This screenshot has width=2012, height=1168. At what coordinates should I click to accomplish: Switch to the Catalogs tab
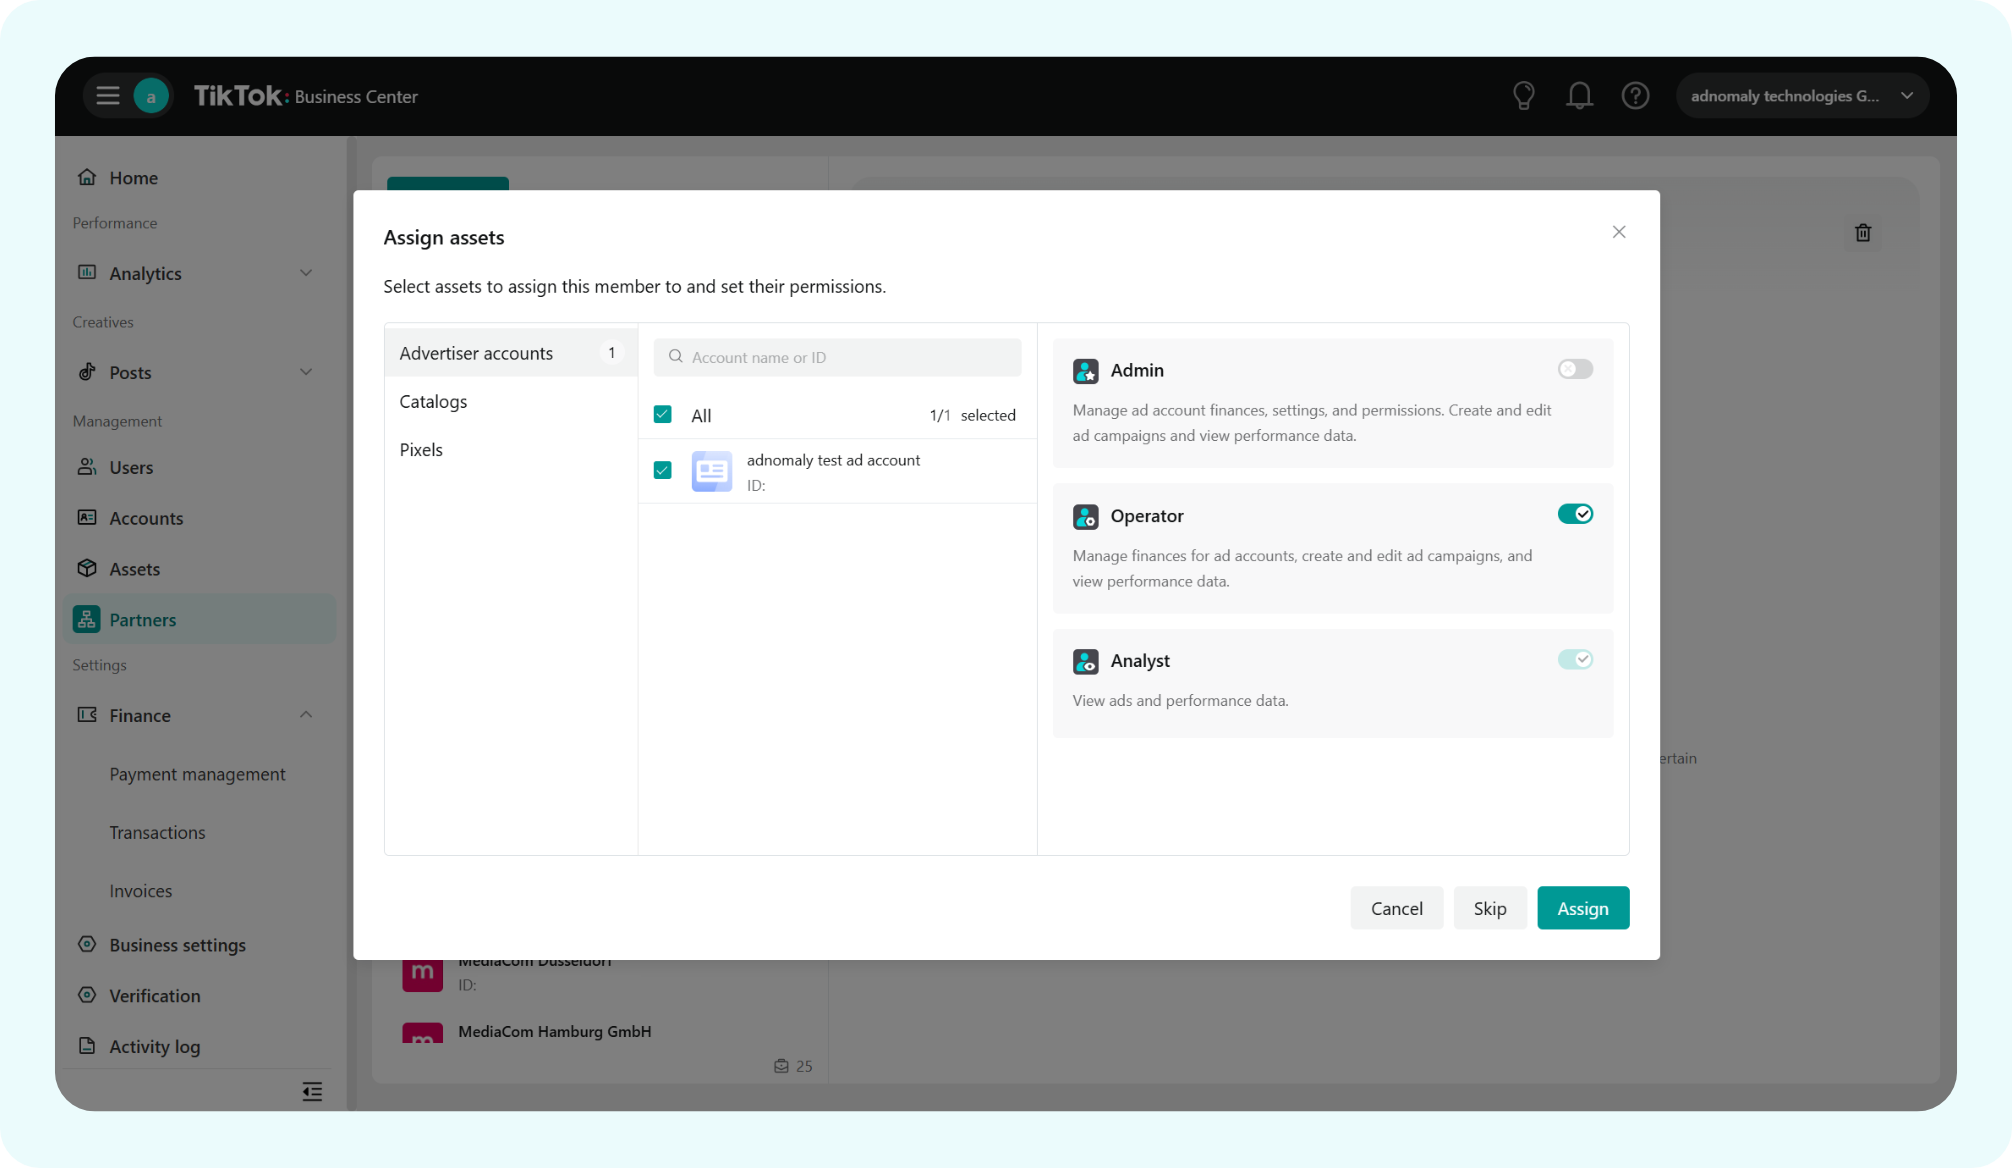[433, 401]
